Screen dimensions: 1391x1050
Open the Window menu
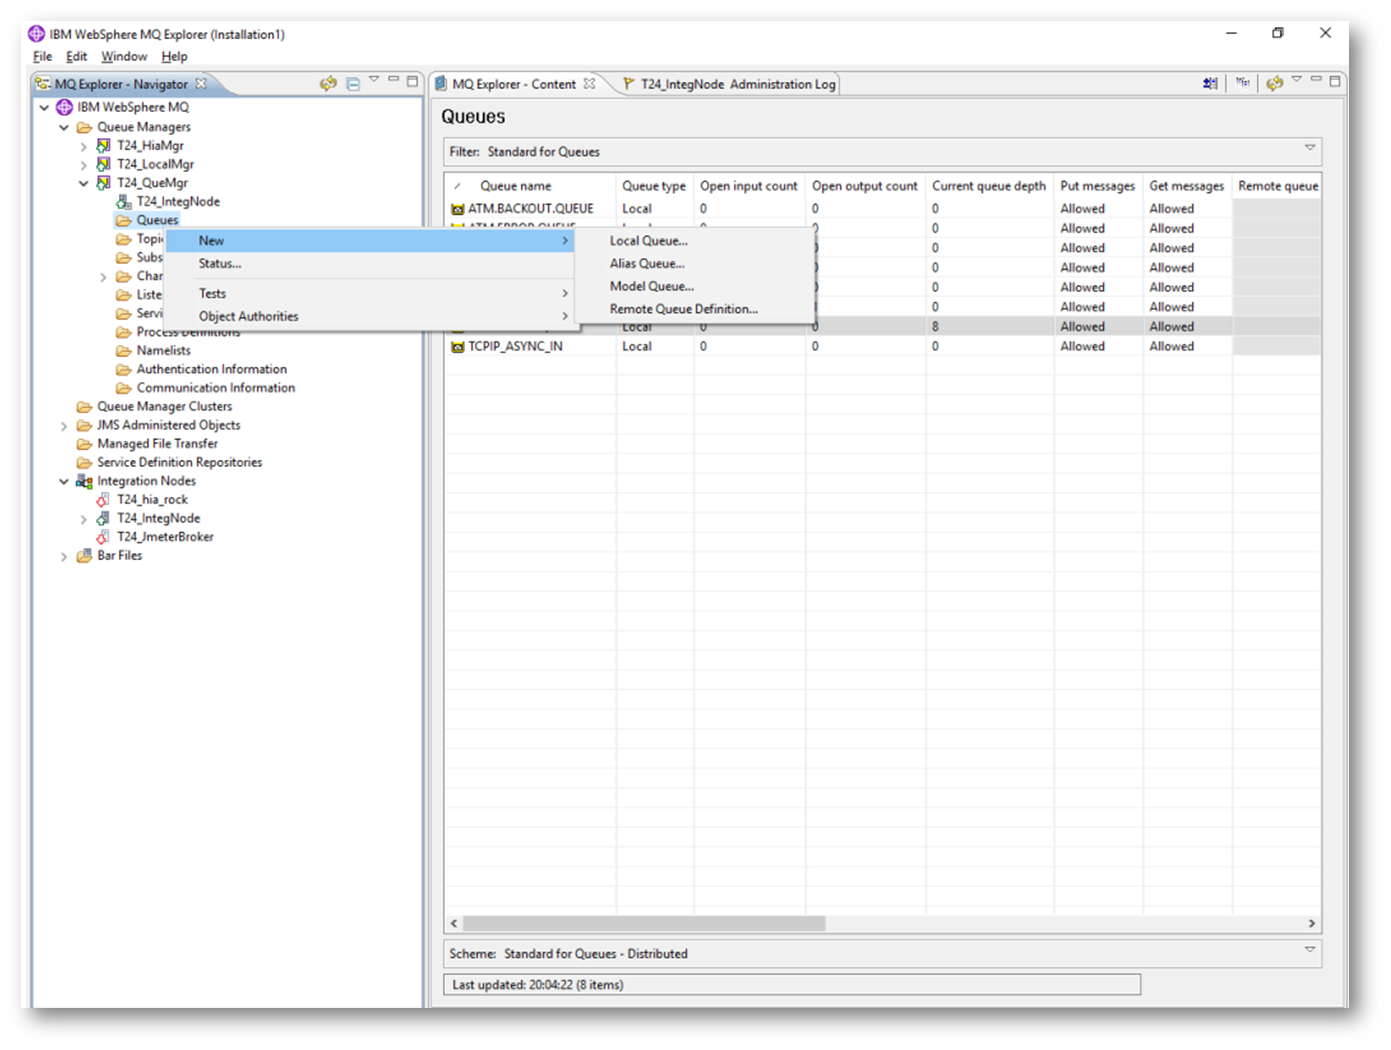(124, 57)
